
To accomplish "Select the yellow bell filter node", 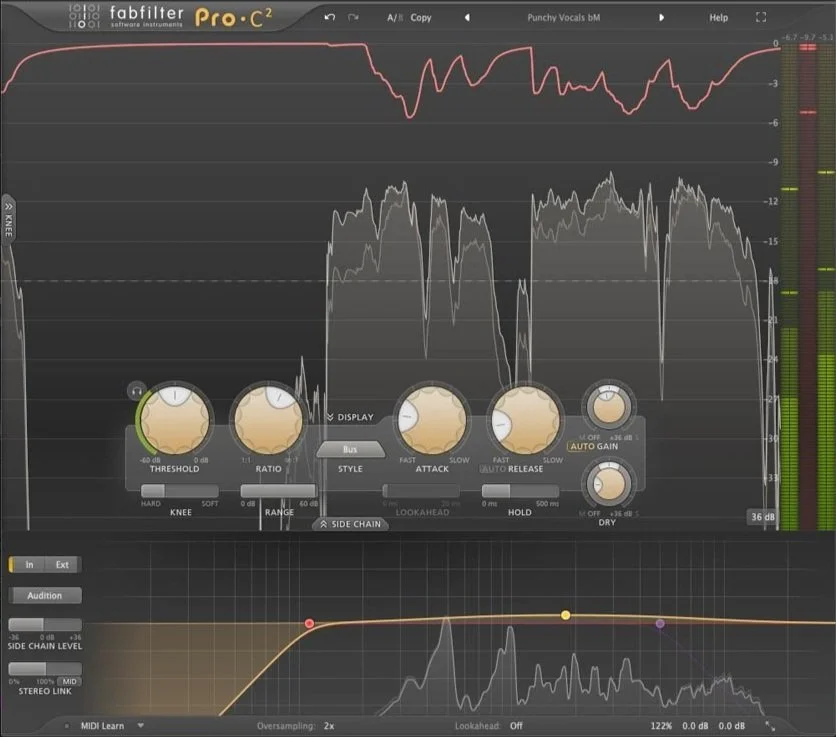I will point(566,615).
